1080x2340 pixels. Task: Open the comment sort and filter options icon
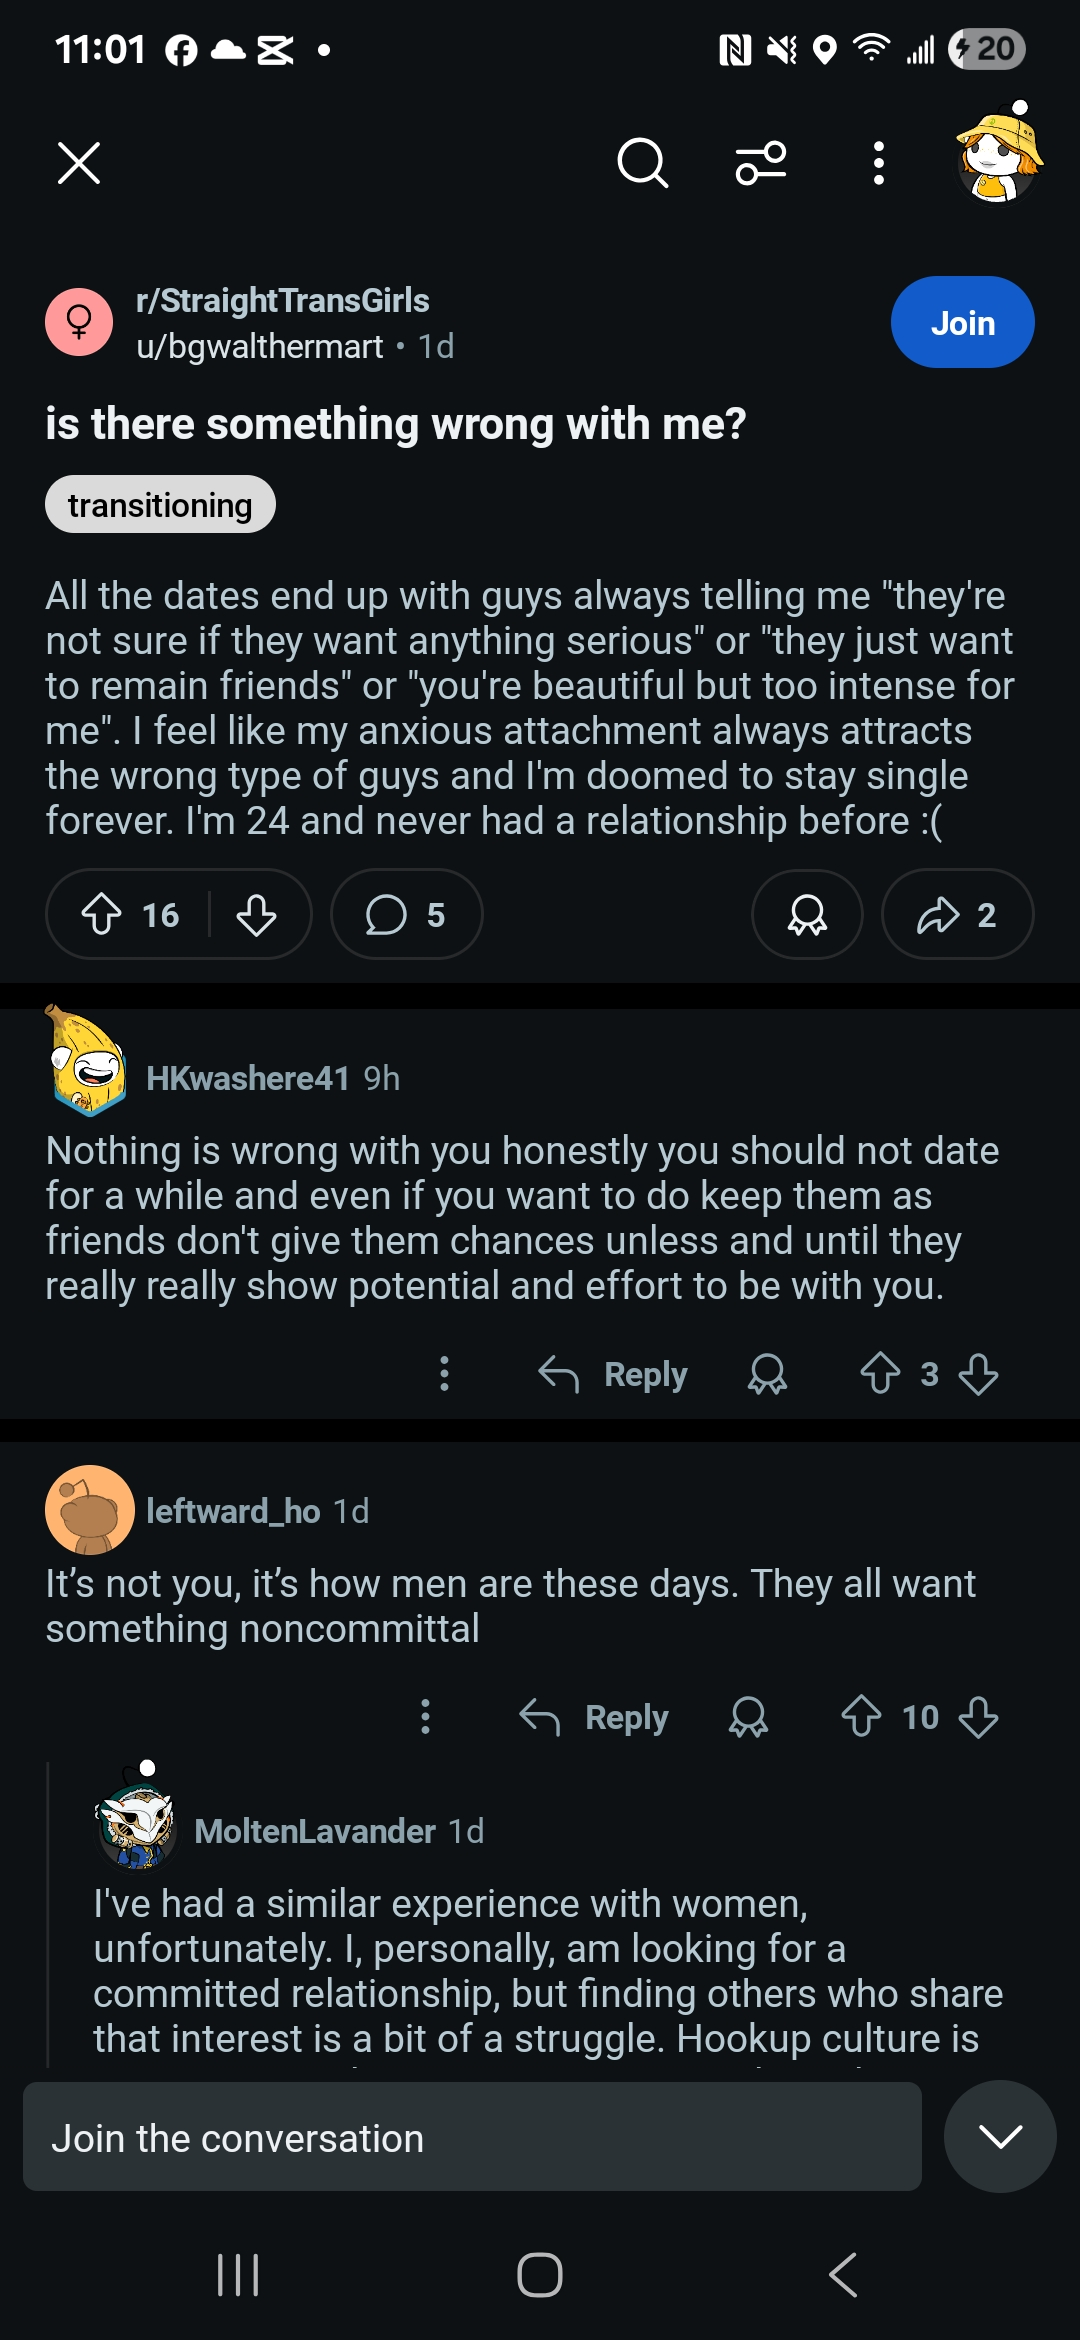[761, 163]
